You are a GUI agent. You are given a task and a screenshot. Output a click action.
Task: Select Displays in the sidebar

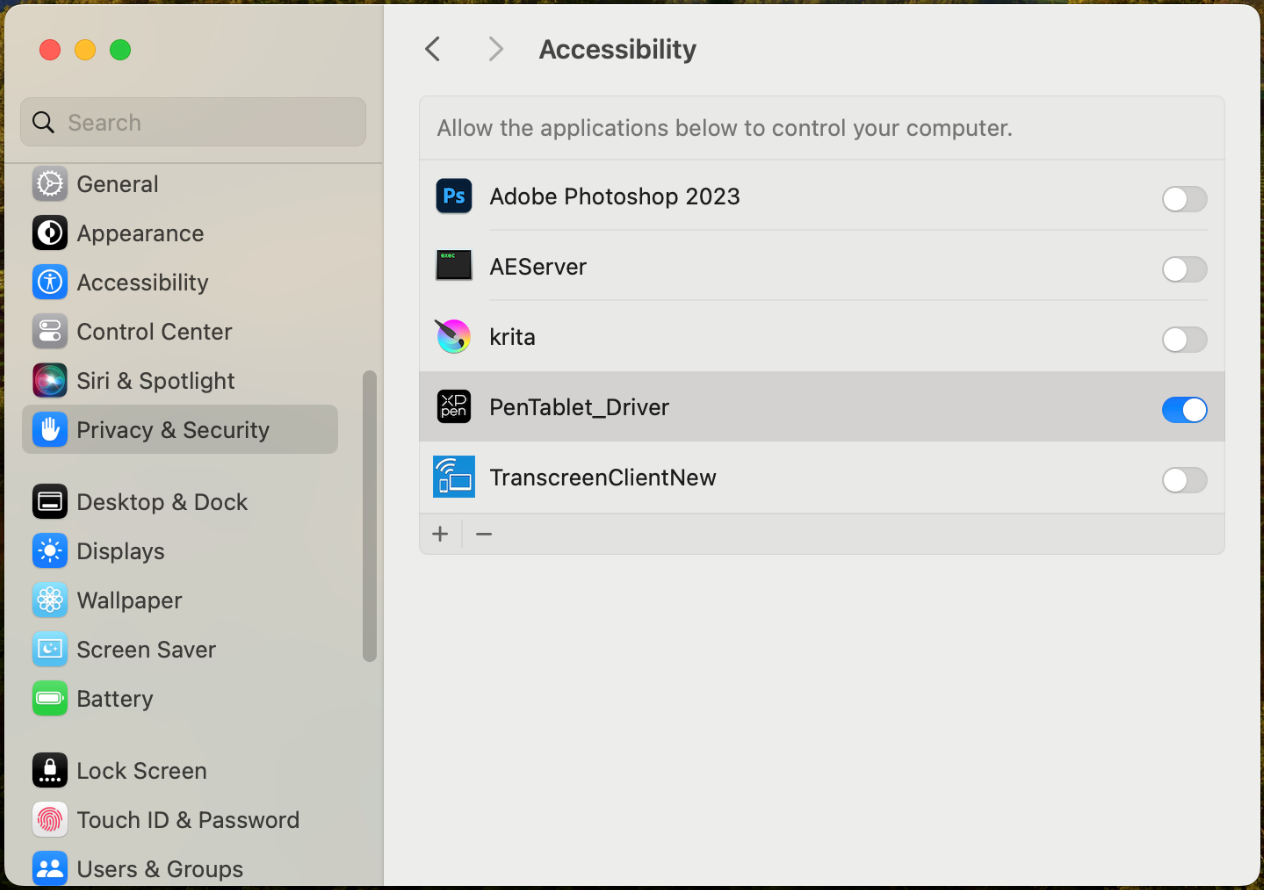120,551
